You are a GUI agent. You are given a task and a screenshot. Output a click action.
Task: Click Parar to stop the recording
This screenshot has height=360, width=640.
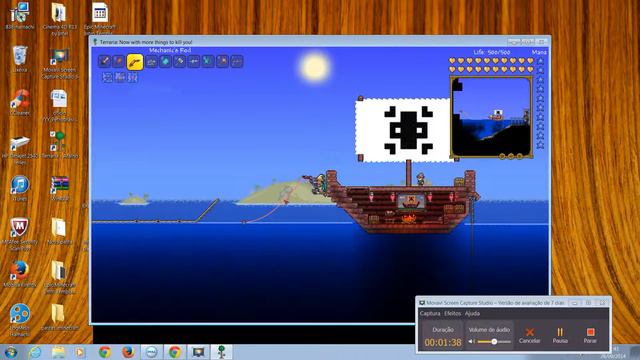590,336
